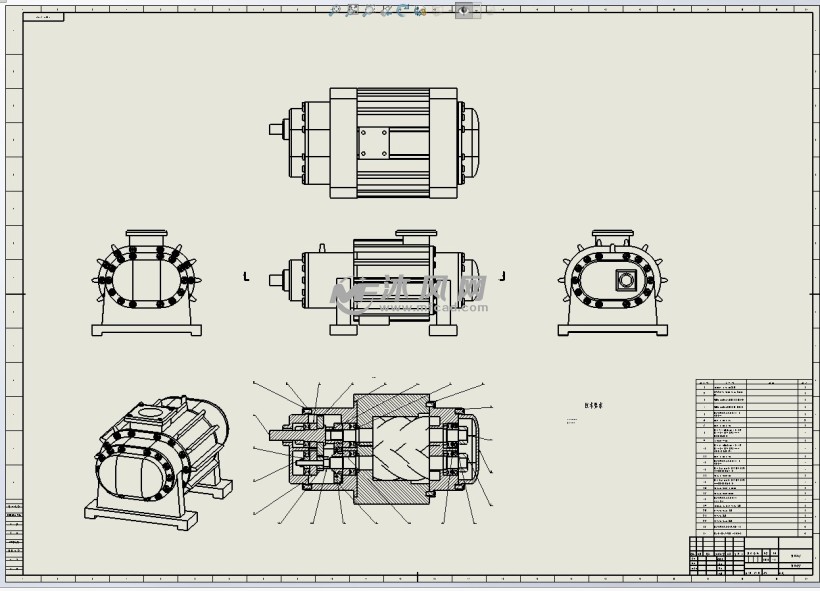820x591 pixels.
Task: Select the front elevation view of the compressor
Action: pyautogui.click(x=374, y=282)
